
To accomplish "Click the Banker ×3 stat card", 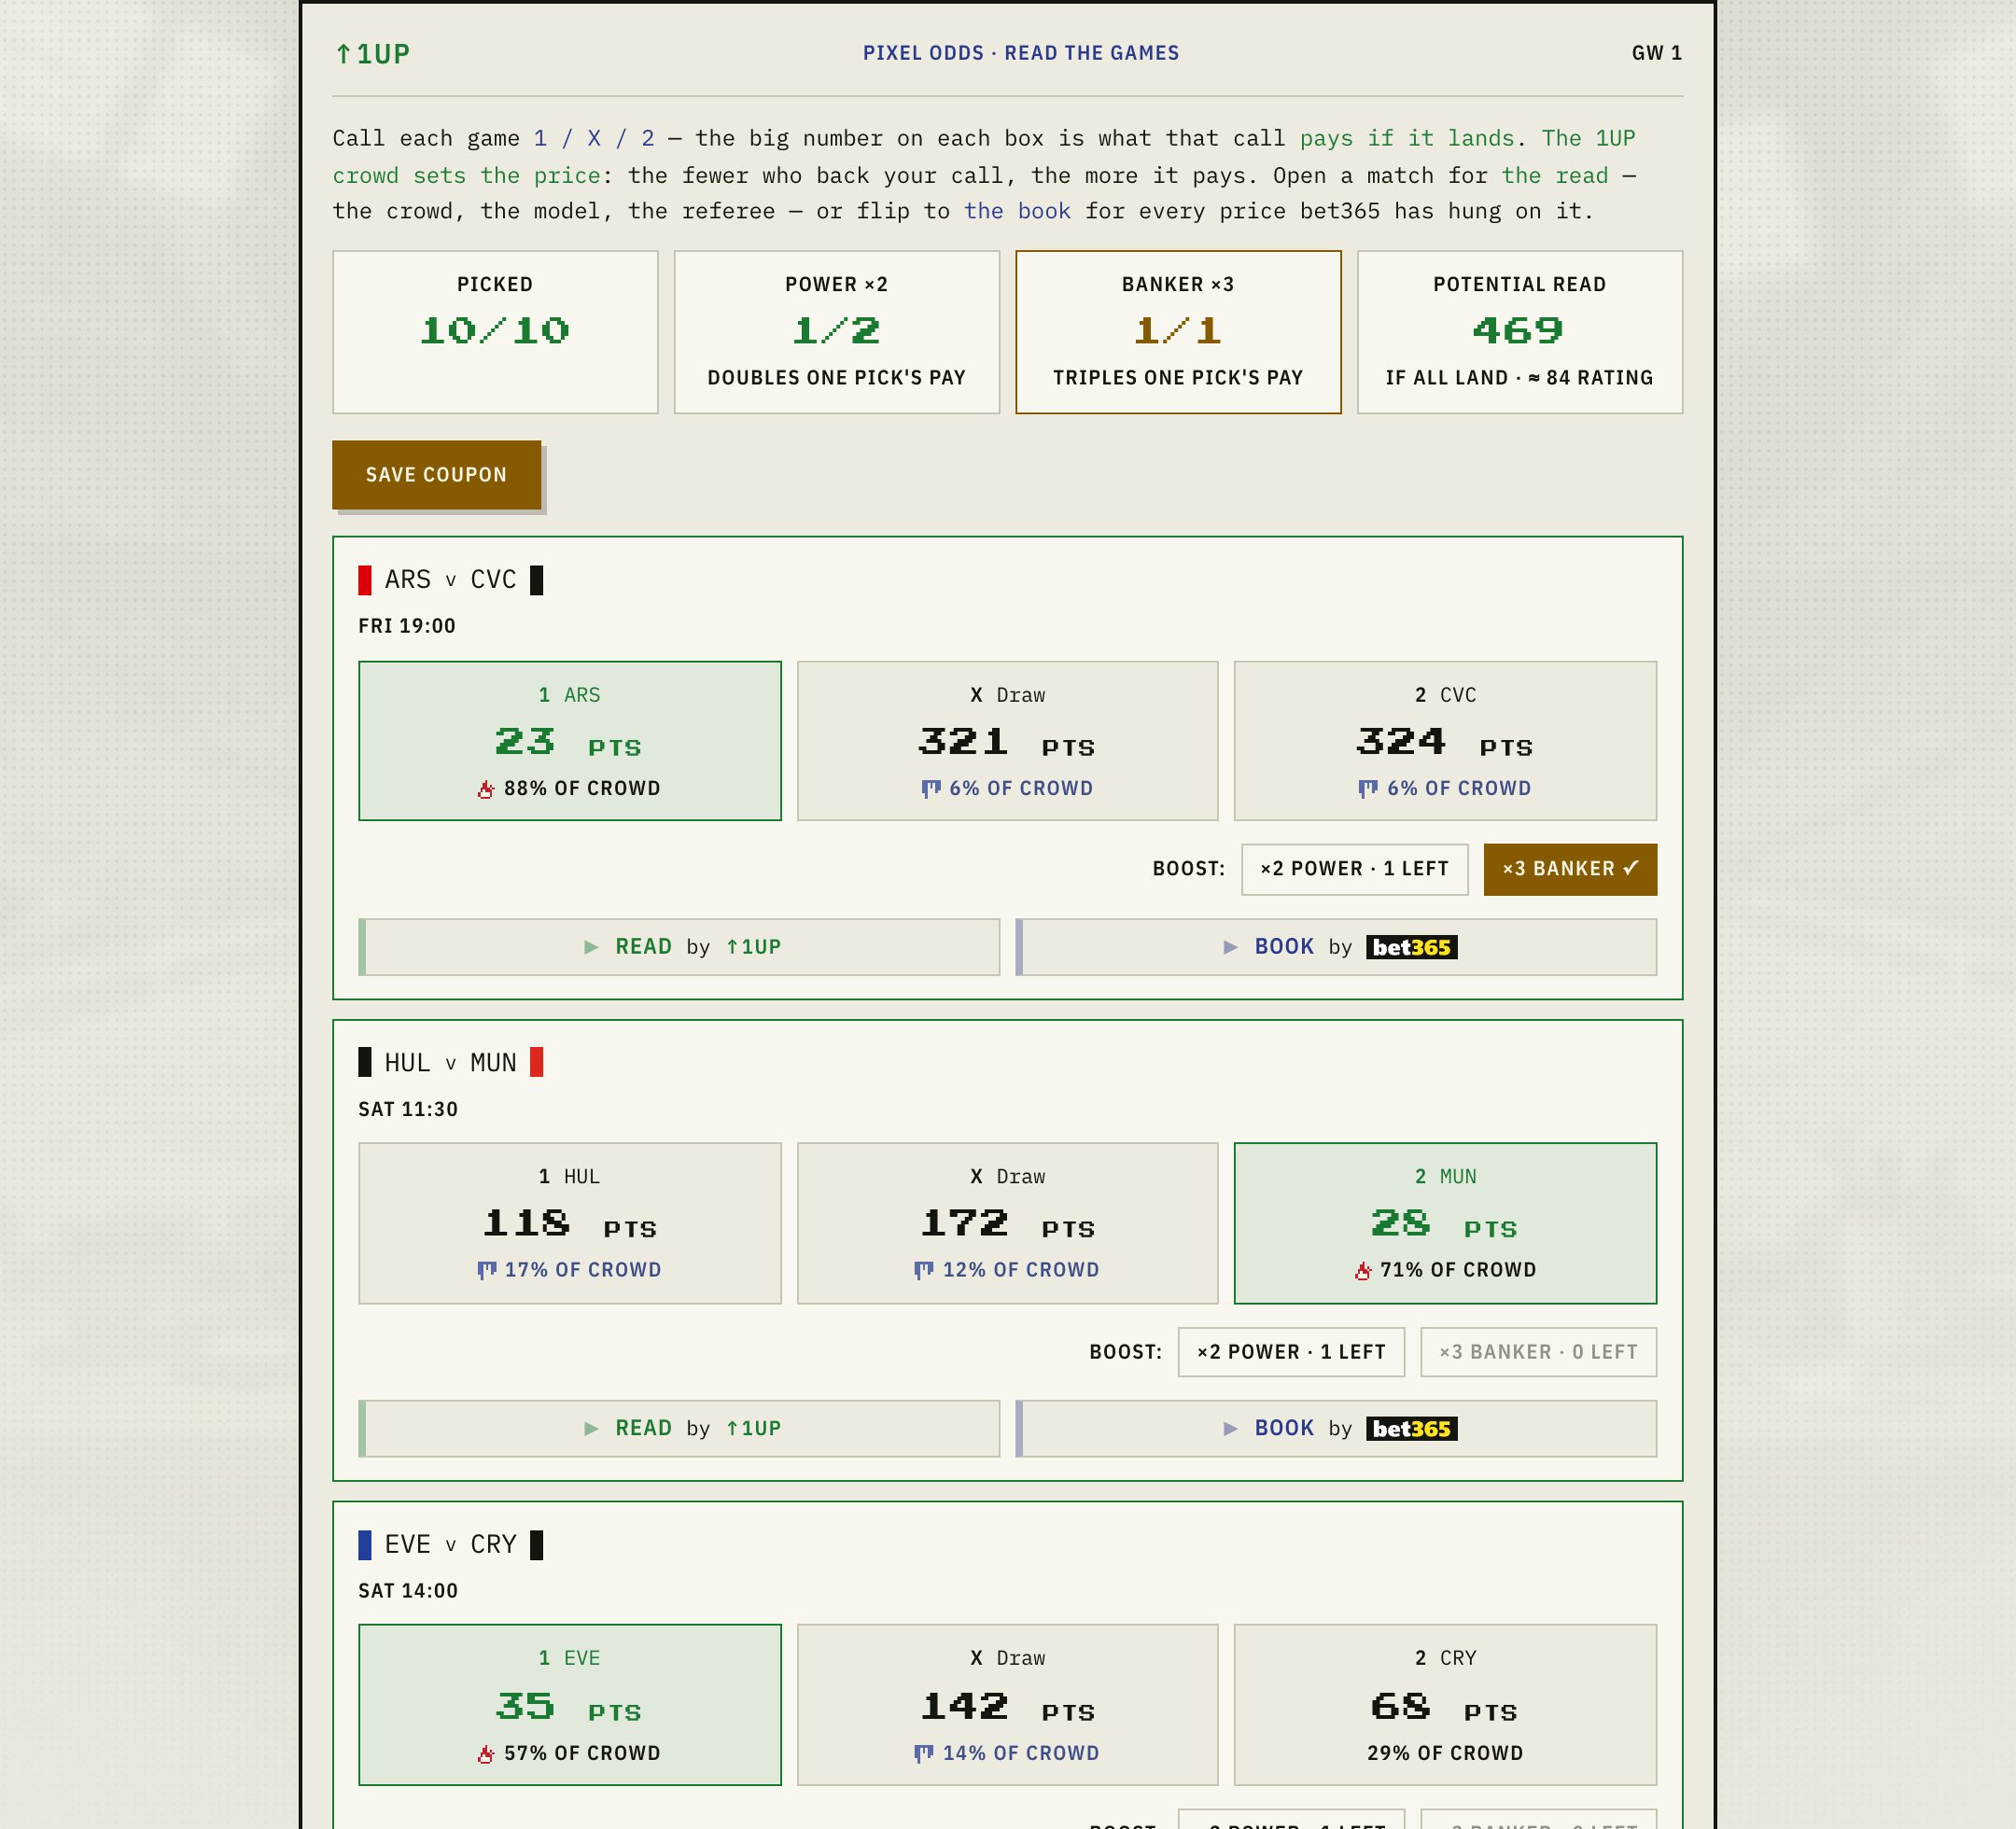I will pyautogui.click(x=1179, y=332).
